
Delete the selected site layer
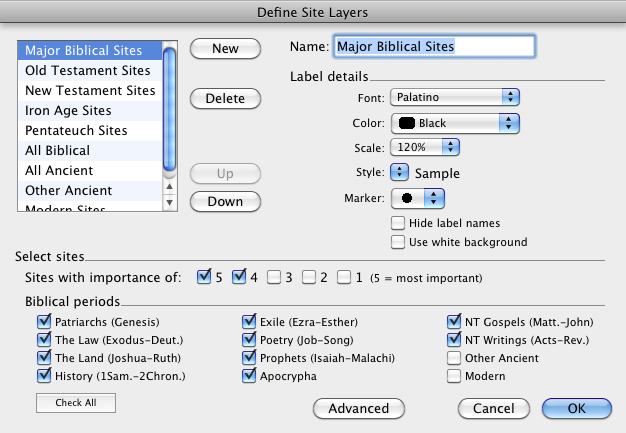point(225,98)
